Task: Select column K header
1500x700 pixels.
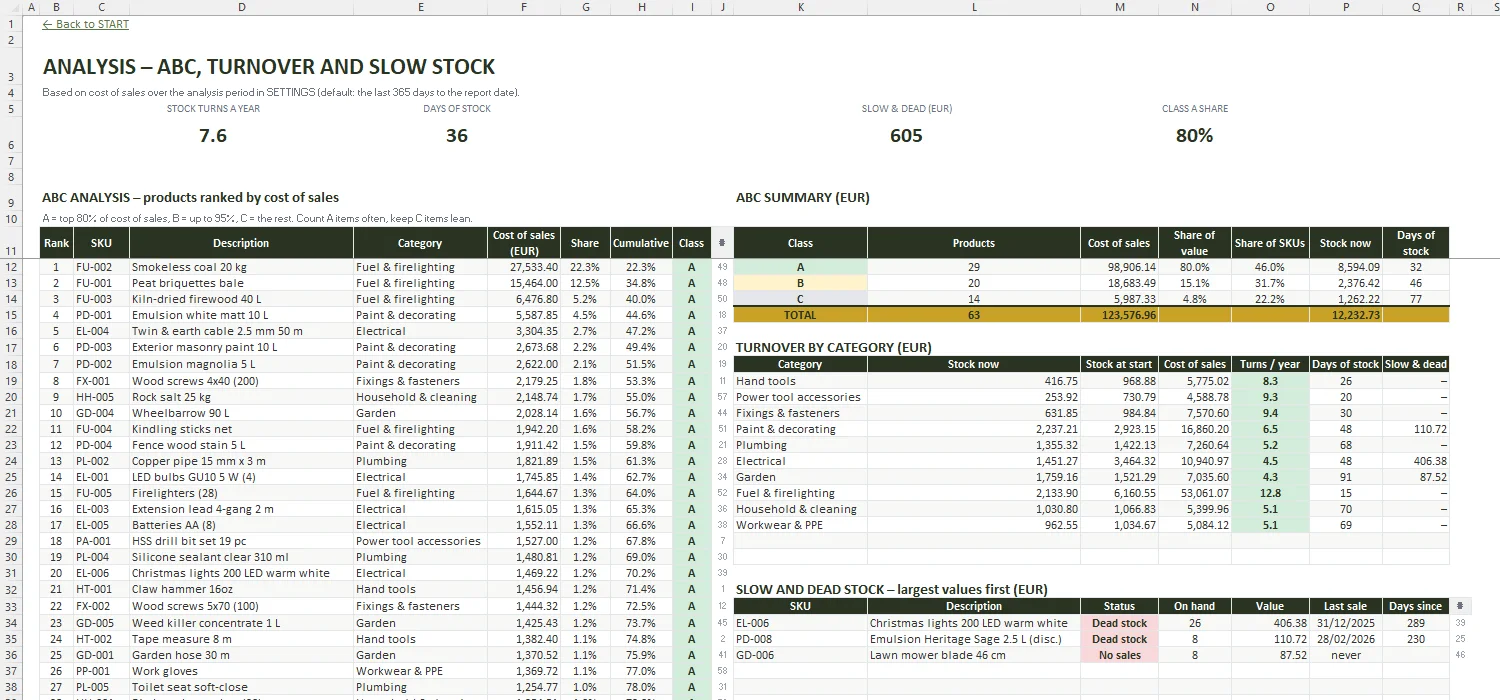Action: [800, 7]
